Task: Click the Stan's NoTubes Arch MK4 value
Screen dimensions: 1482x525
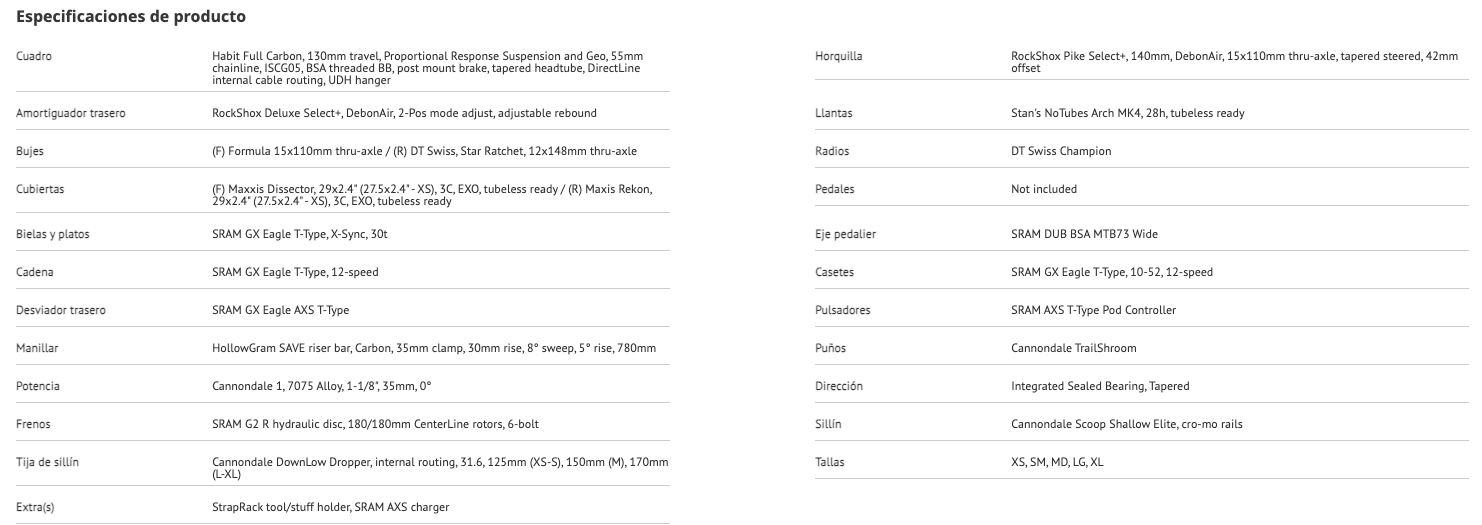Action: (1128, 113)
